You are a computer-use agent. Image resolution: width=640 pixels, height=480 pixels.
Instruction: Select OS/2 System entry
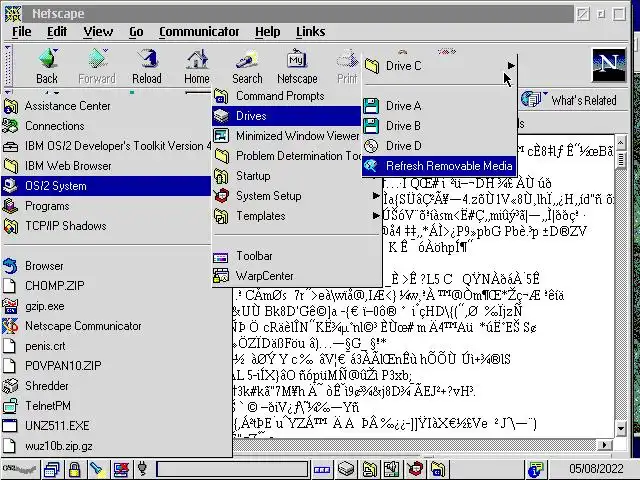coord(106,186)
